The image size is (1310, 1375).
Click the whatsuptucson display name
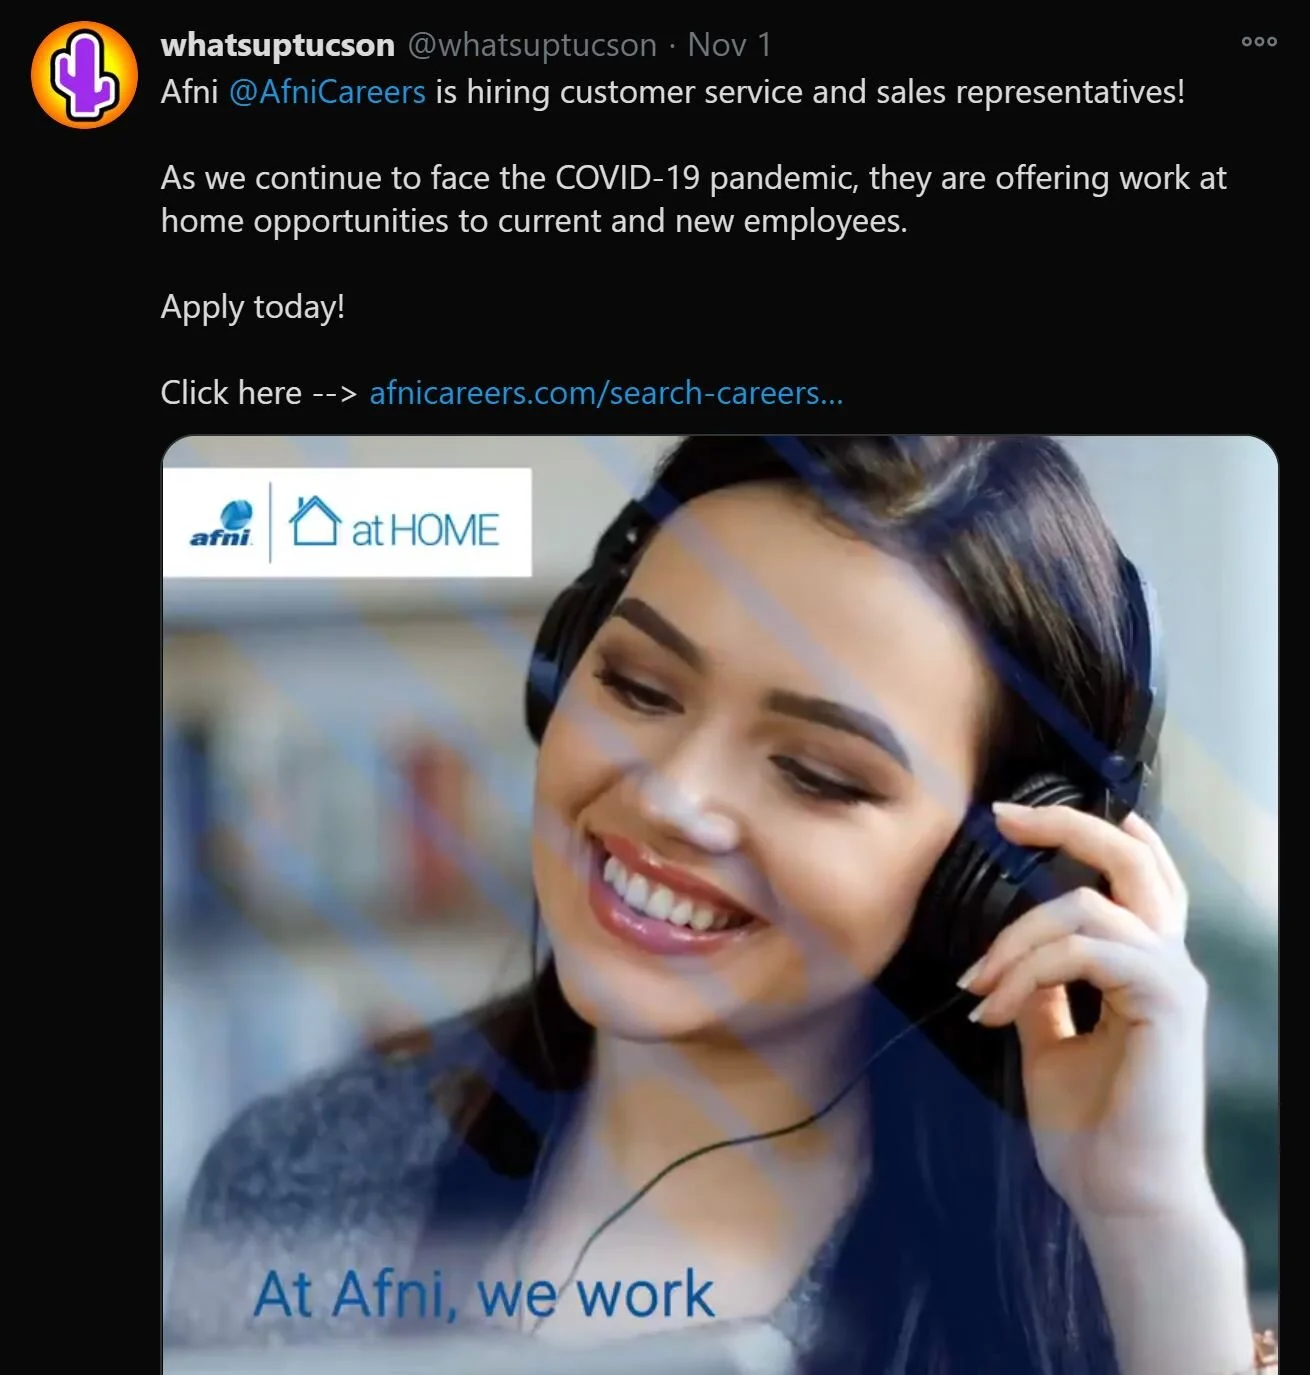278,45
